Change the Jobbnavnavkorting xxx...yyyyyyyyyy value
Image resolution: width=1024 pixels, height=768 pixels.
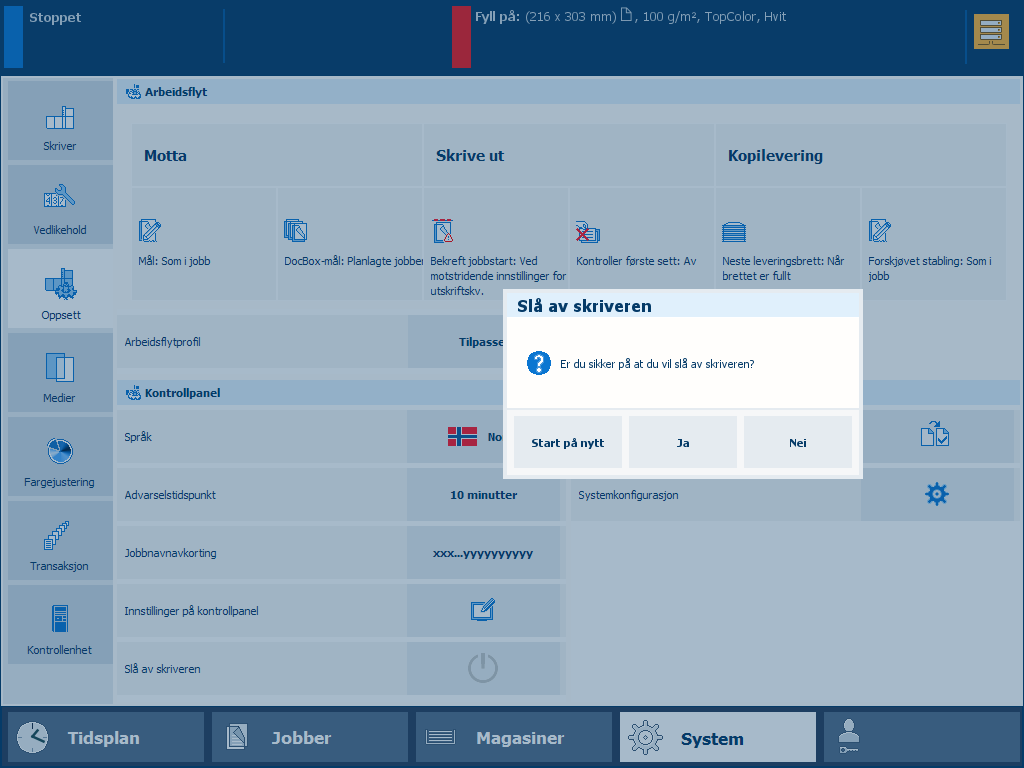[x=483, y=552]
